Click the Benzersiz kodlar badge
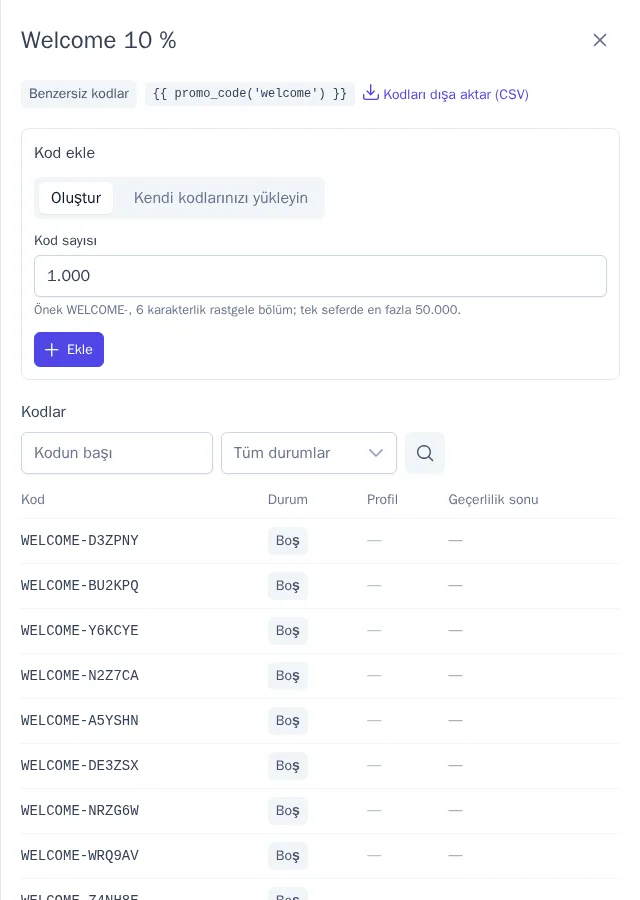 pyautogui.click(x=79, y=94)
